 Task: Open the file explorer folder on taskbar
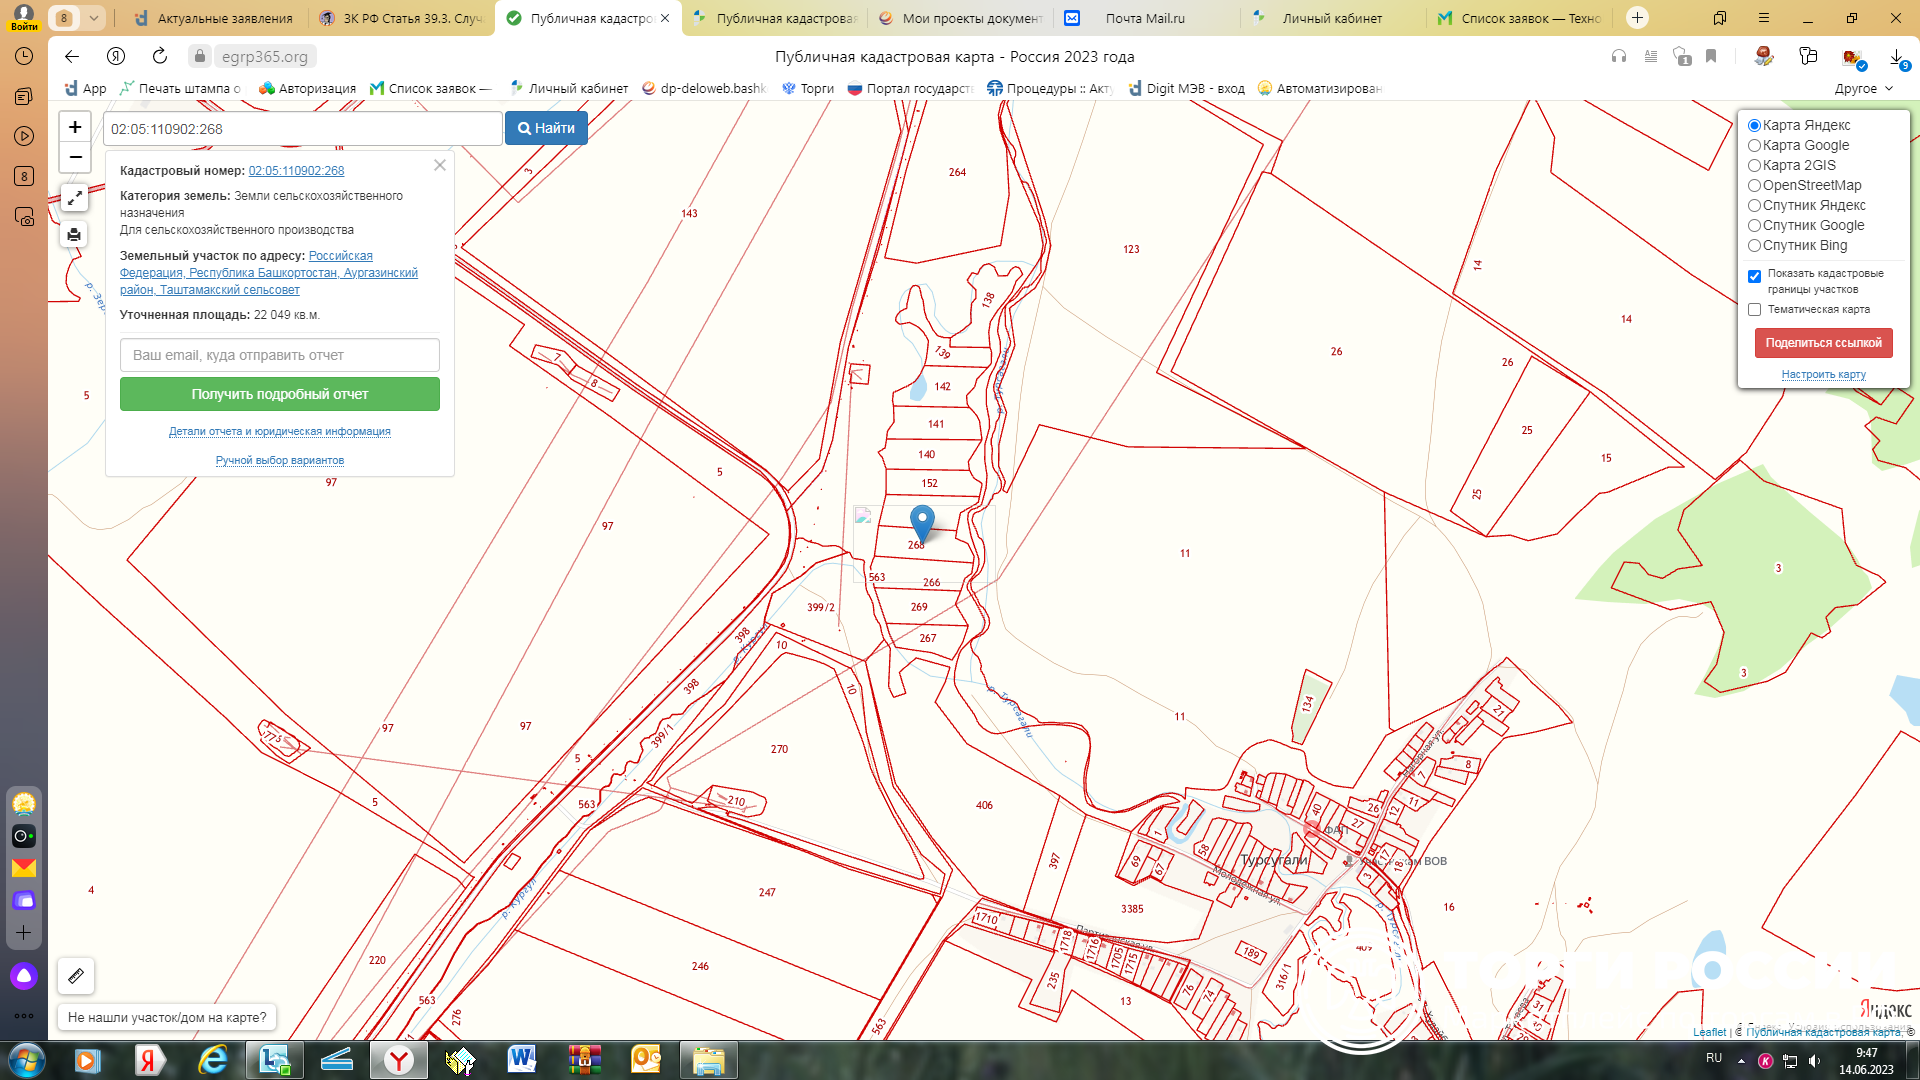[x=708, y=1060]
